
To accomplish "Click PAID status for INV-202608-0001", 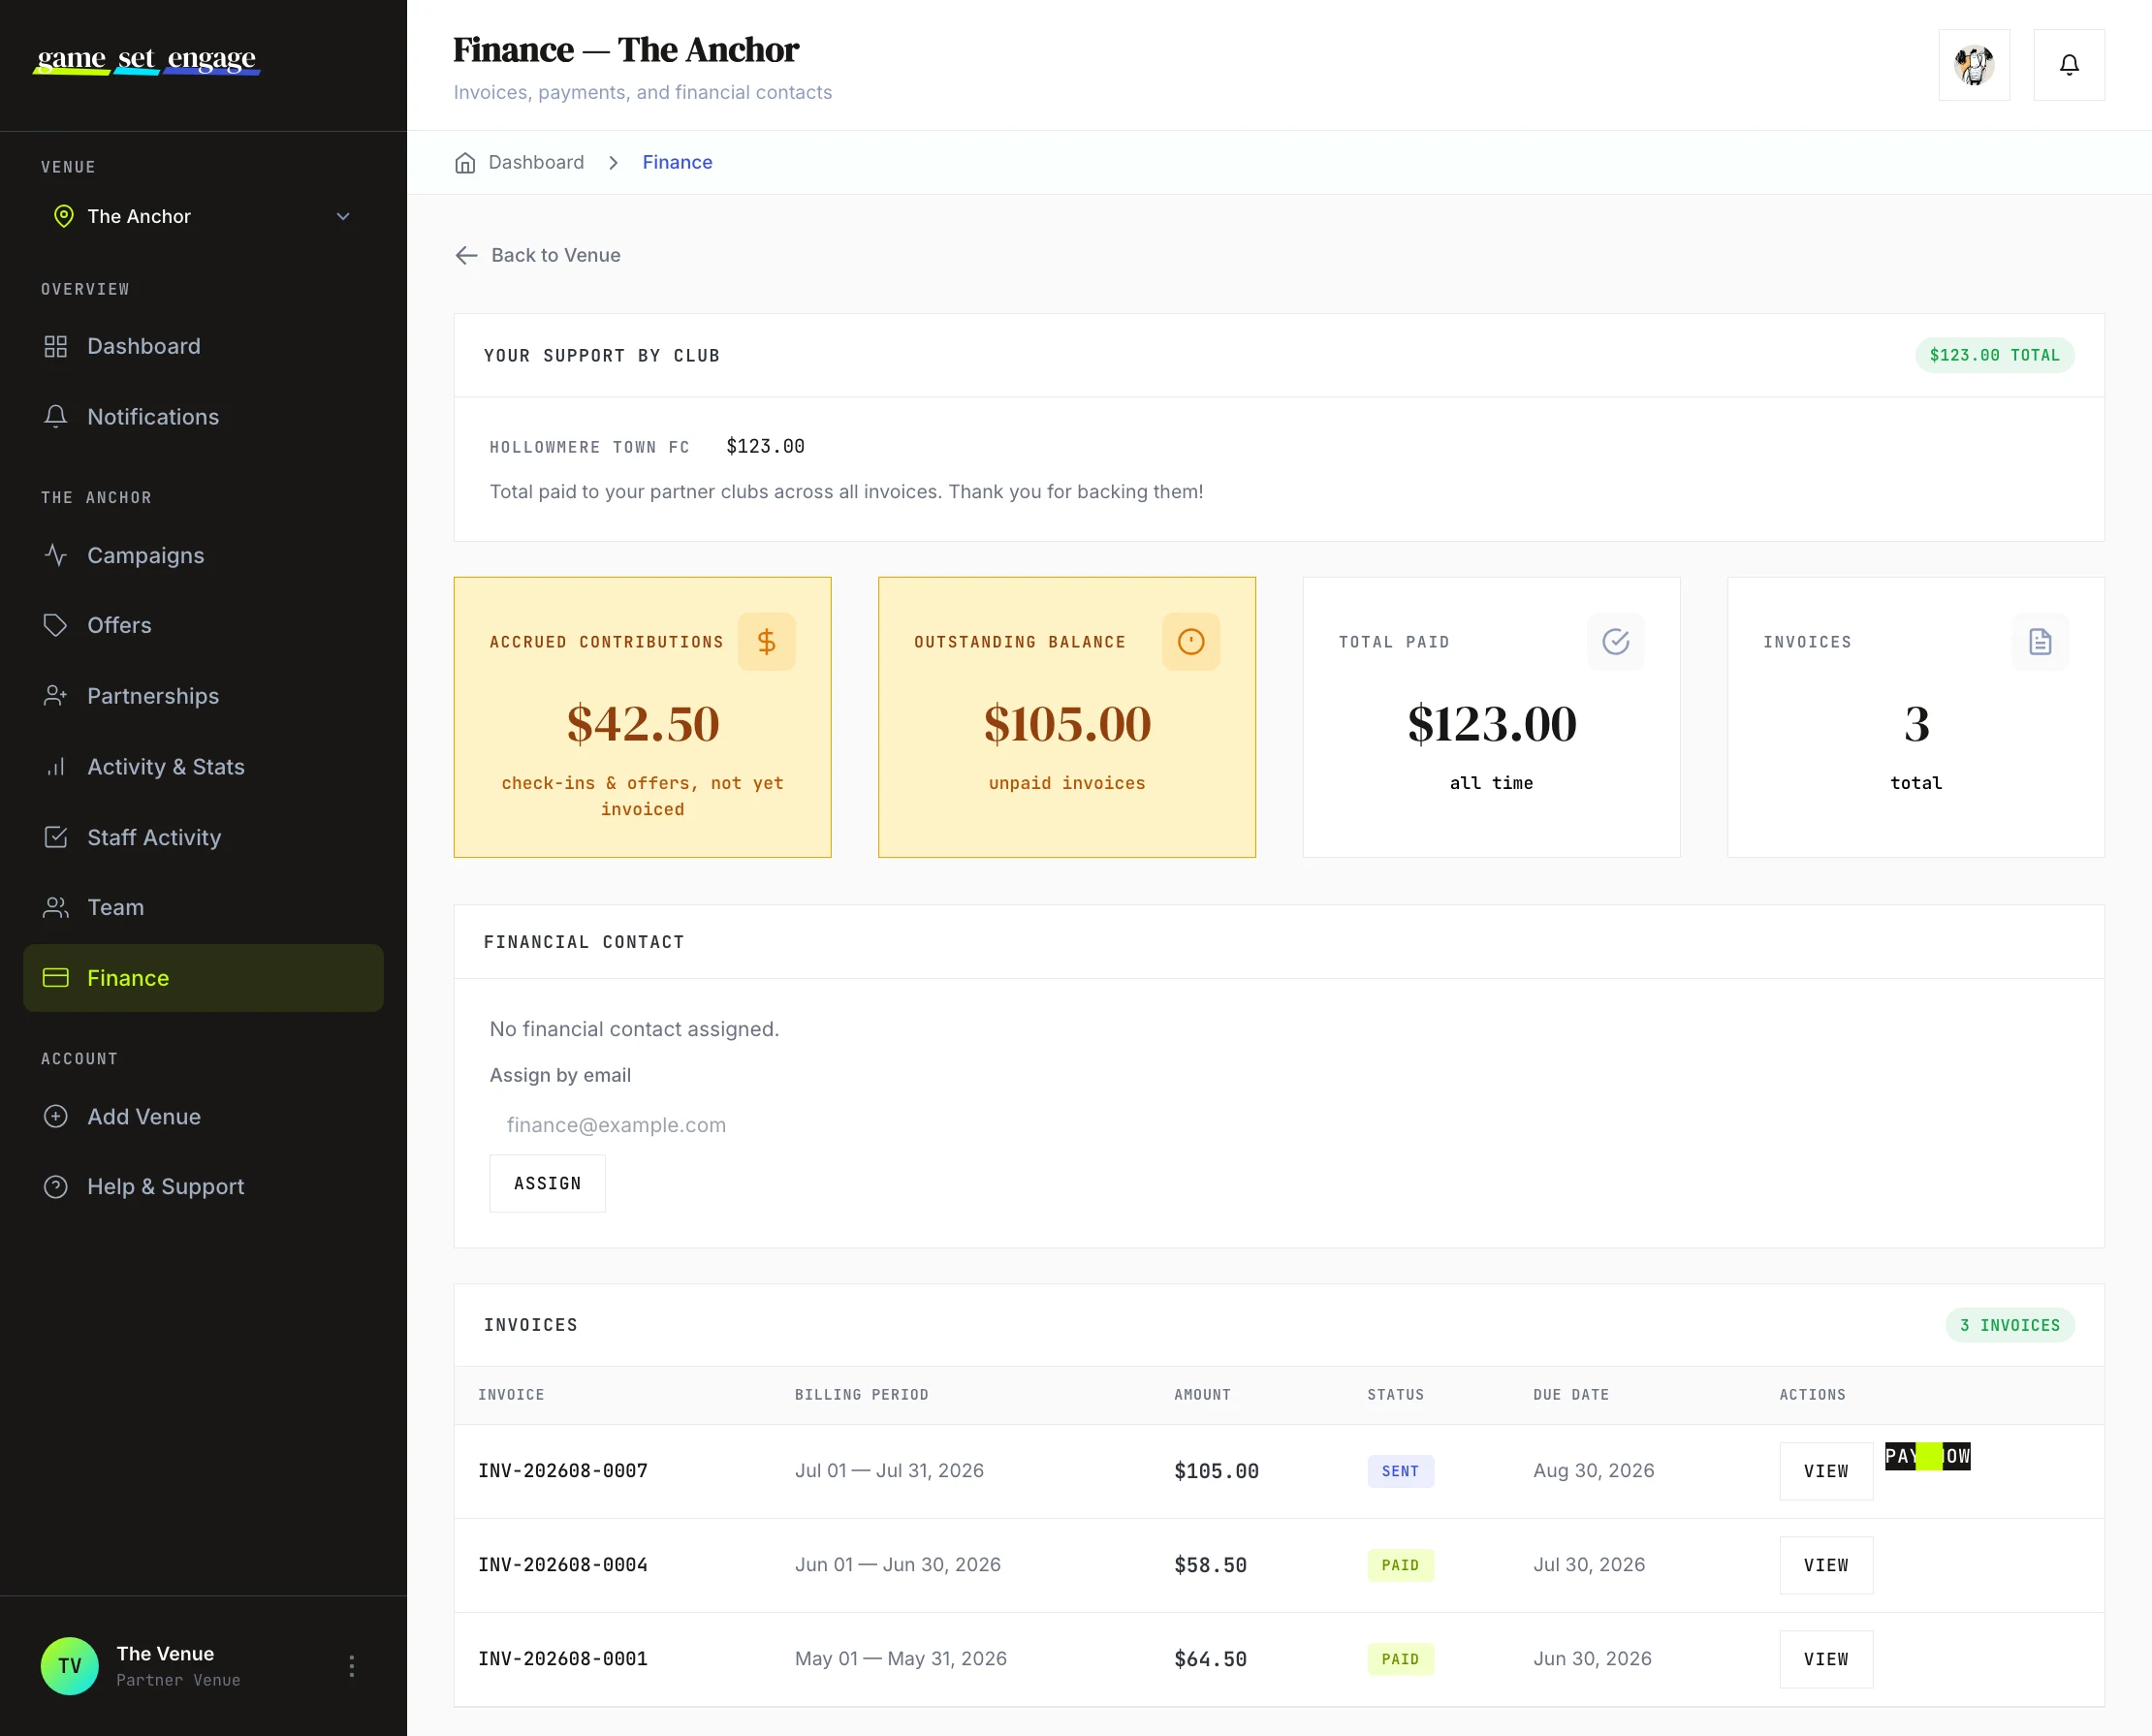I will (1400, 1659).
